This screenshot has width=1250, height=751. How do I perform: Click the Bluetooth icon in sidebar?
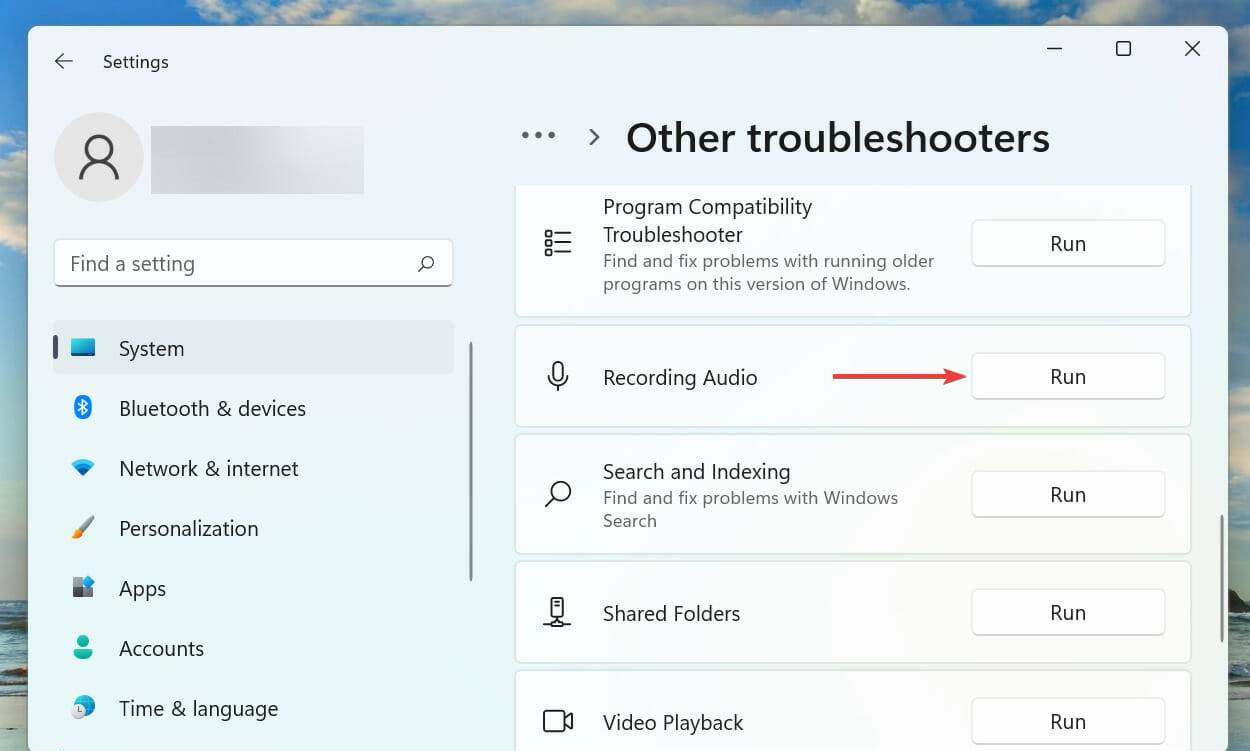point(83,408)
